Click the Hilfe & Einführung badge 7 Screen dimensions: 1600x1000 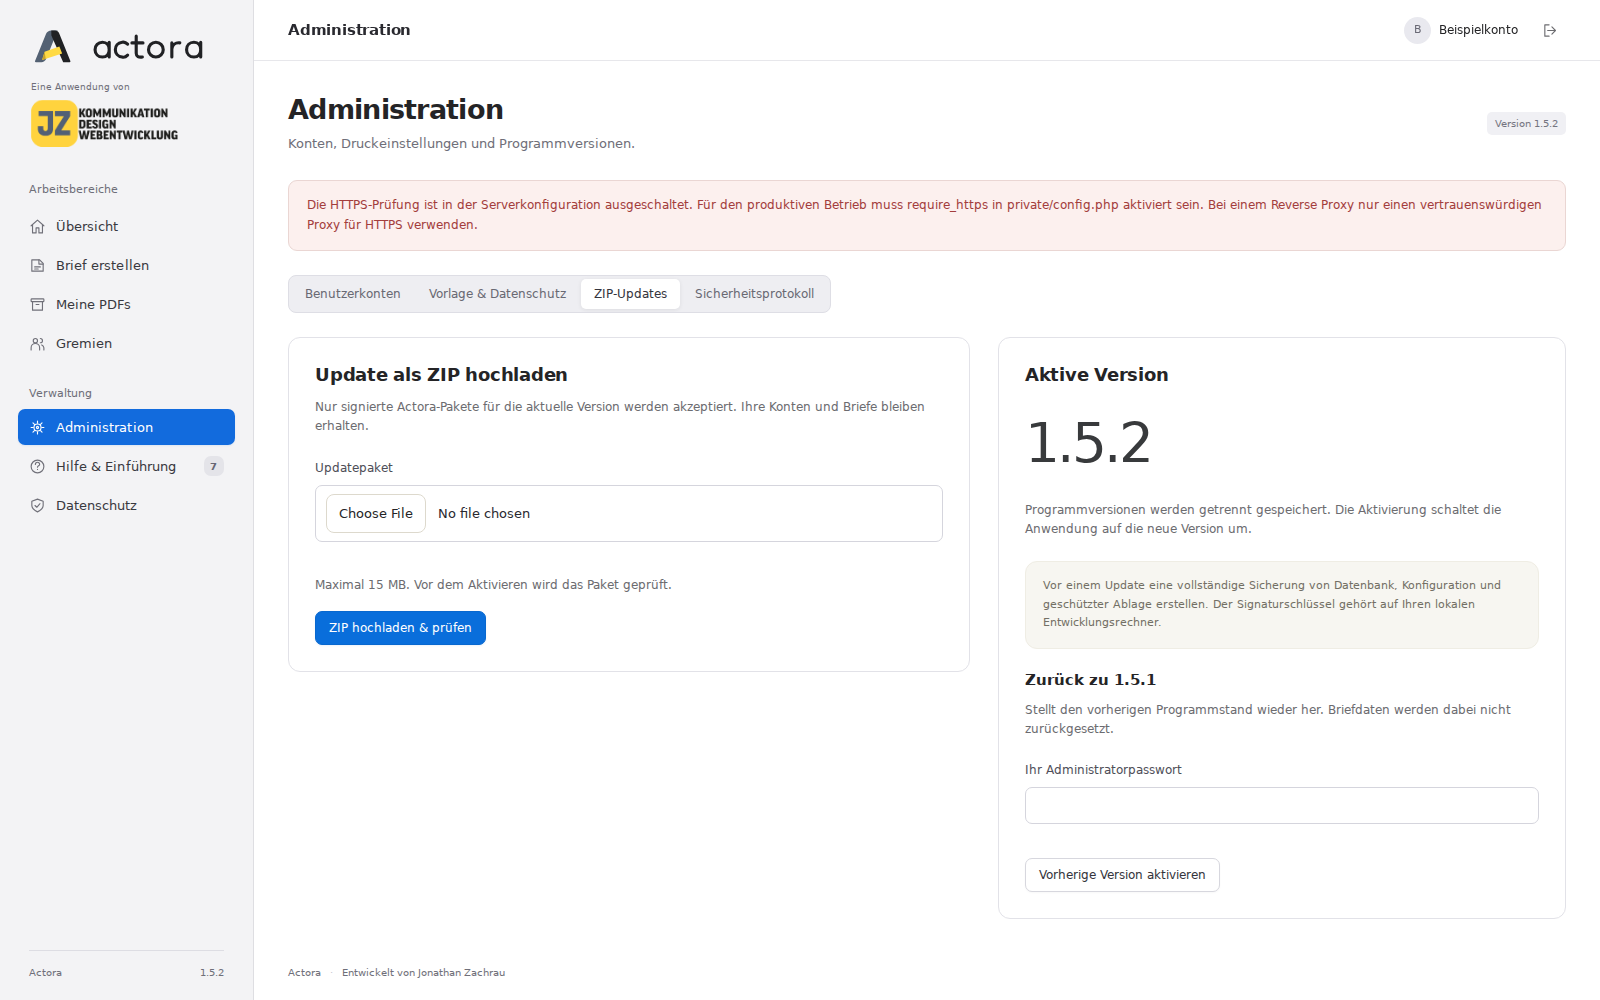click(x=213, y=467)
